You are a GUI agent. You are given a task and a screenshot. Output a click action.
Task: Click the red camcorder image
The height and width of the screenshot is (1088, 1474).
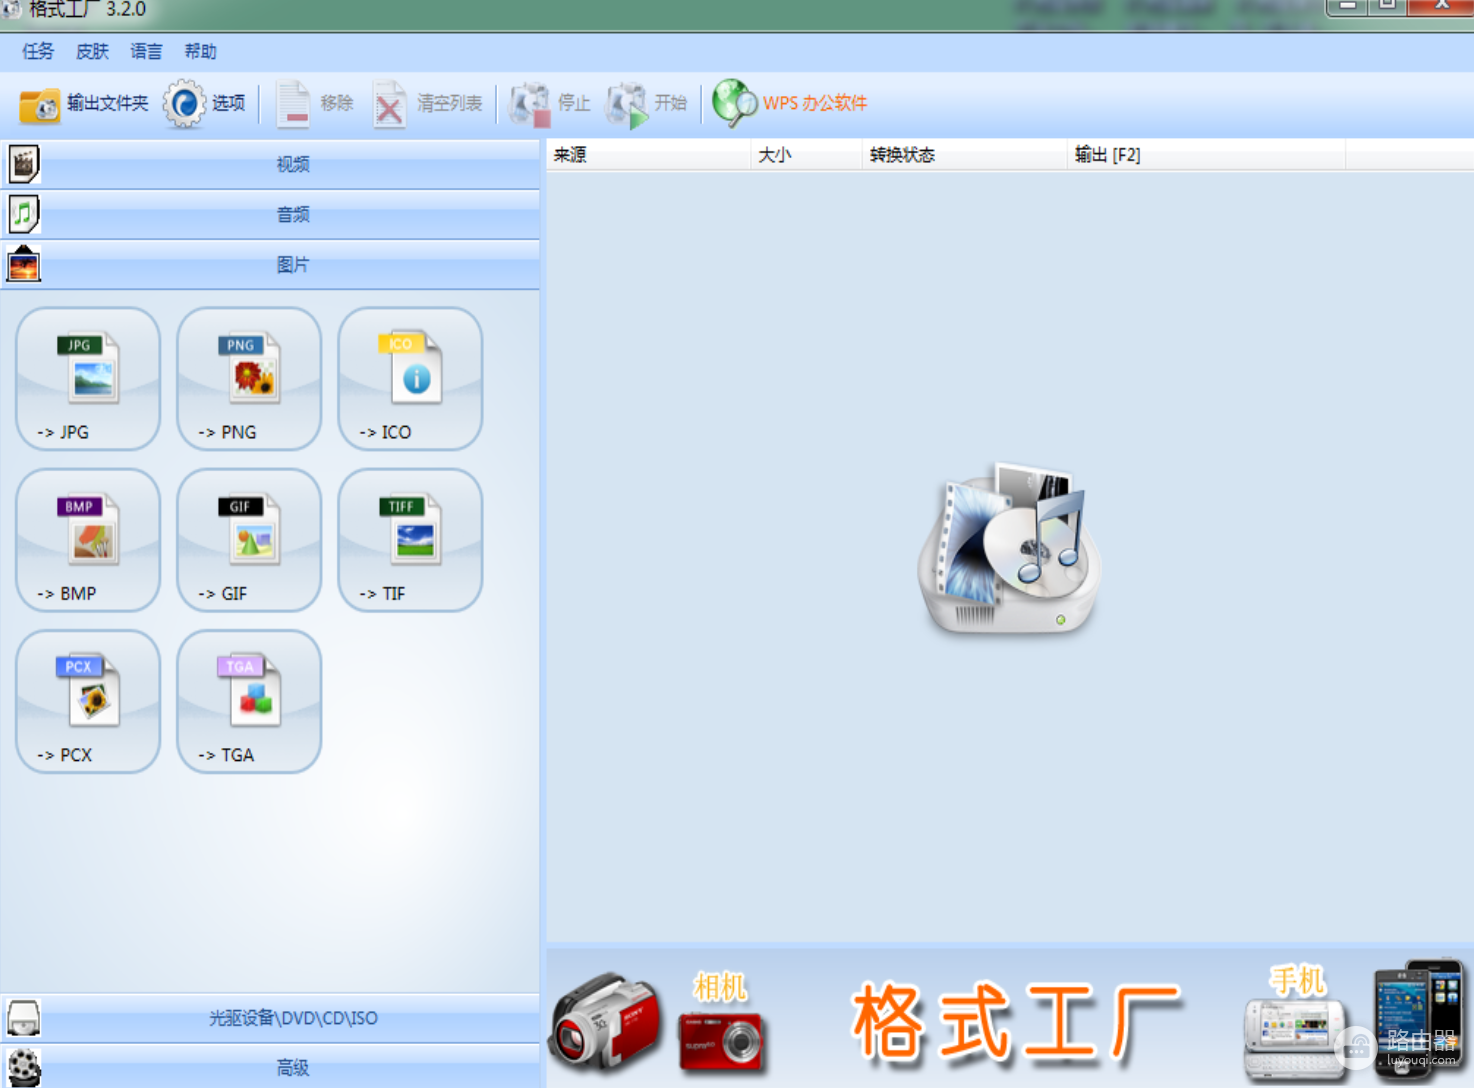[606, 1022]
